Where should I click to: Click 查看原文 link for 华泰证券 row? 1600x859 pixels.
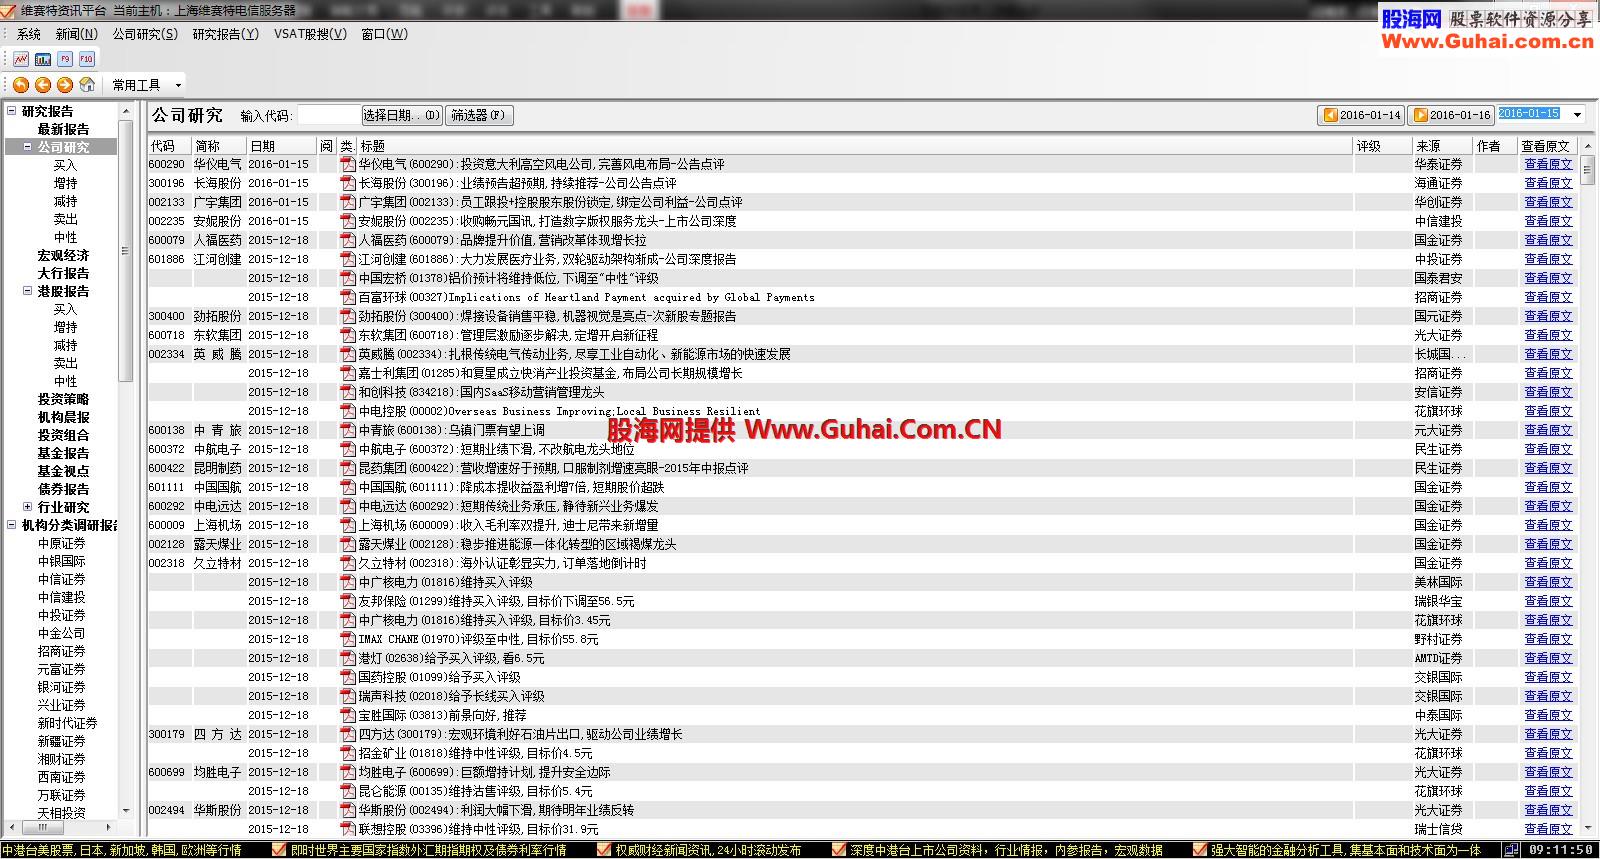1548,164
